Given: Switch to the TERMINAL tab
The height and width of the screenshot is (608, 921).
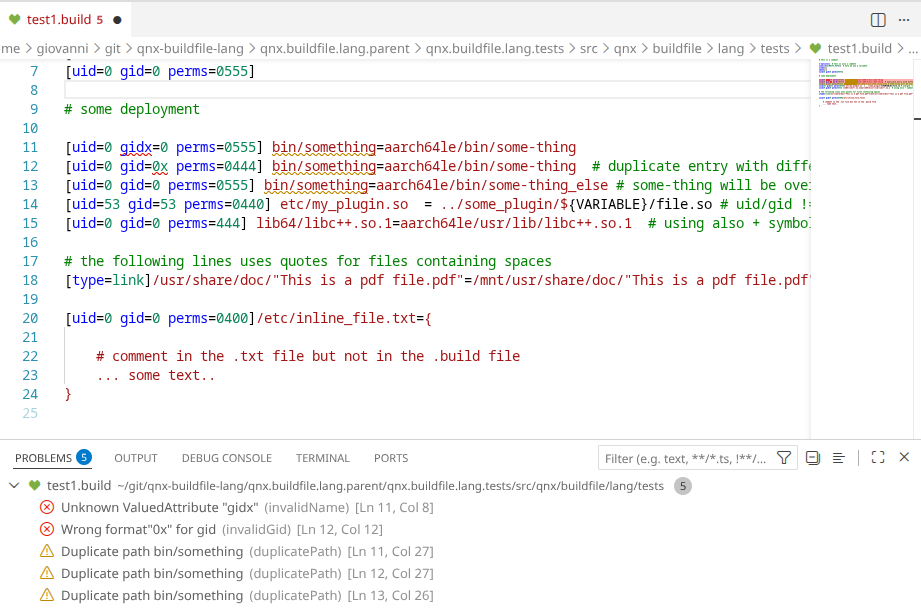Looking at the screenshot, I should [x=322, y=458].
